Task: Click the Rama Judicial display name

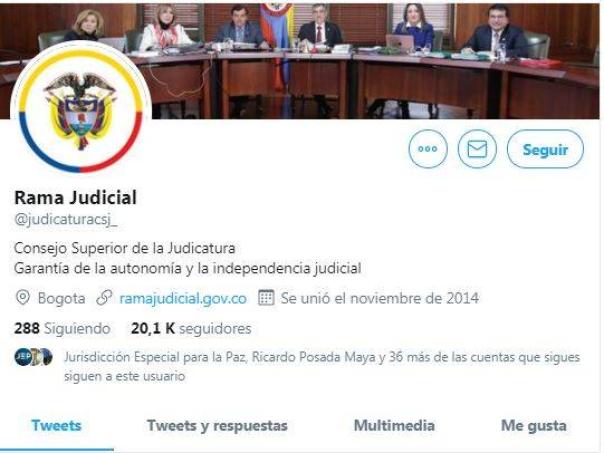Action: point(76,198)
